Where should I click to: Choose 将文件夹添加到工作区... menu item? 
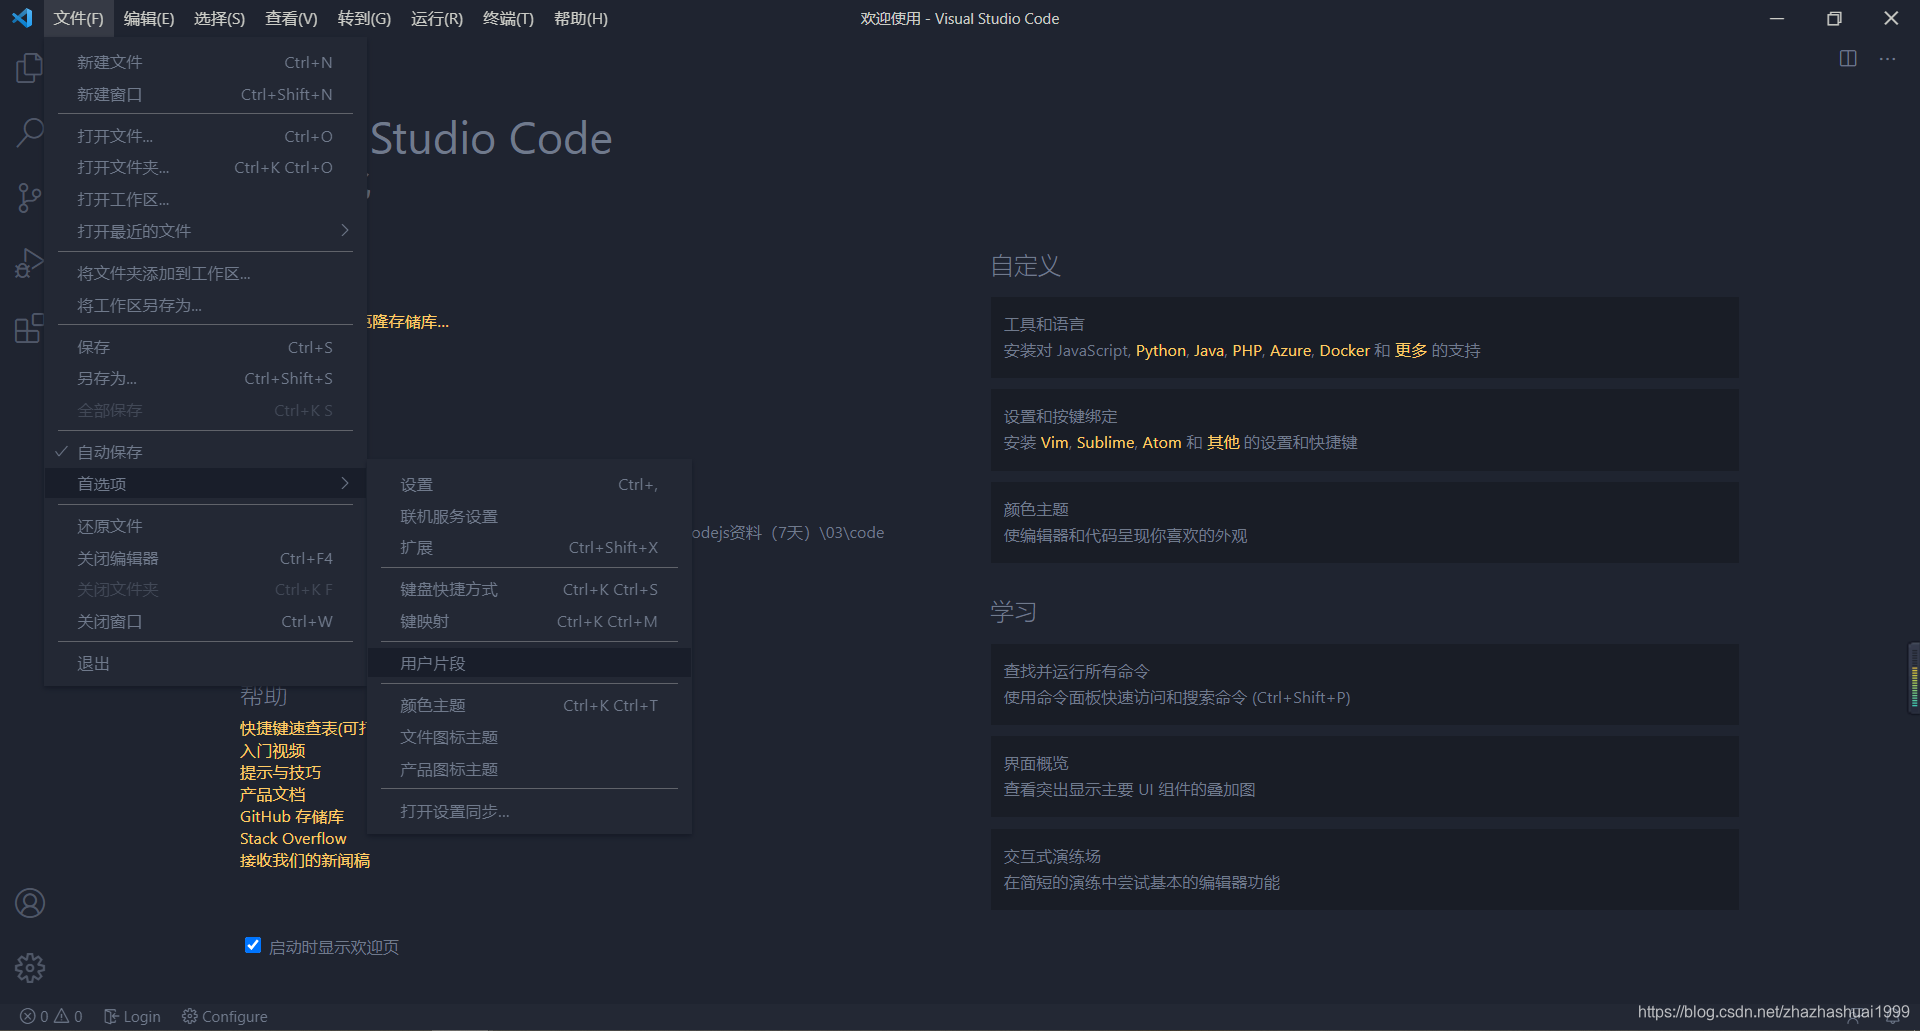(x=205, y=273)
